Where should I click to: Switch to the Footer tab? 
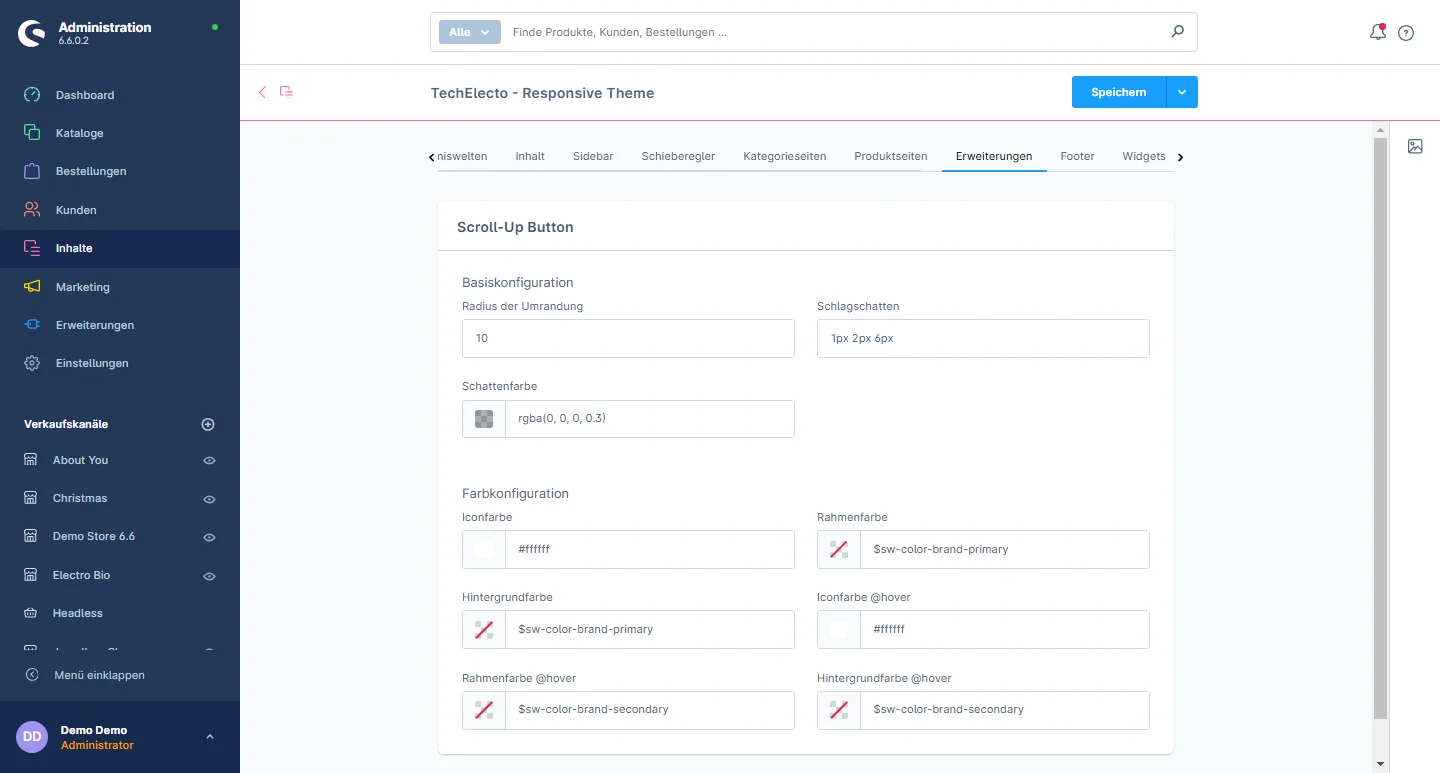coord(1077,156)
